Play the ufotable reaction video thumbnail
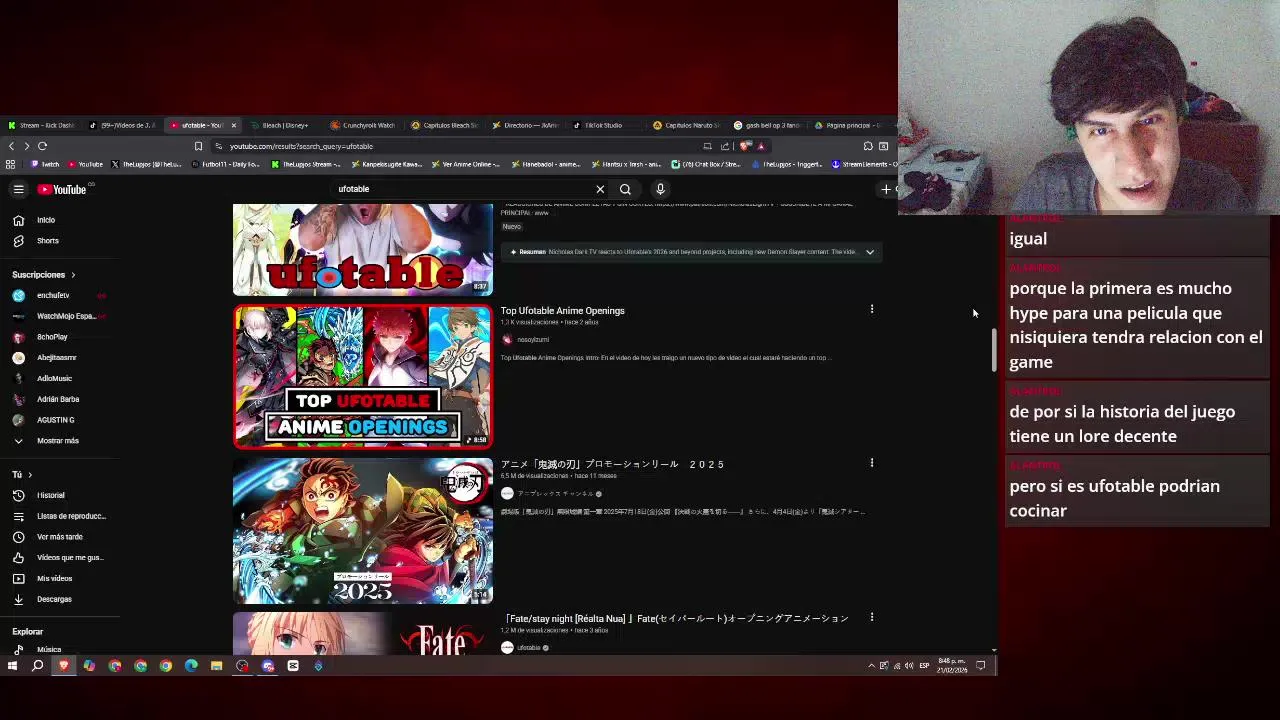This screenshot has height=720, width=1280. (363, 250)
